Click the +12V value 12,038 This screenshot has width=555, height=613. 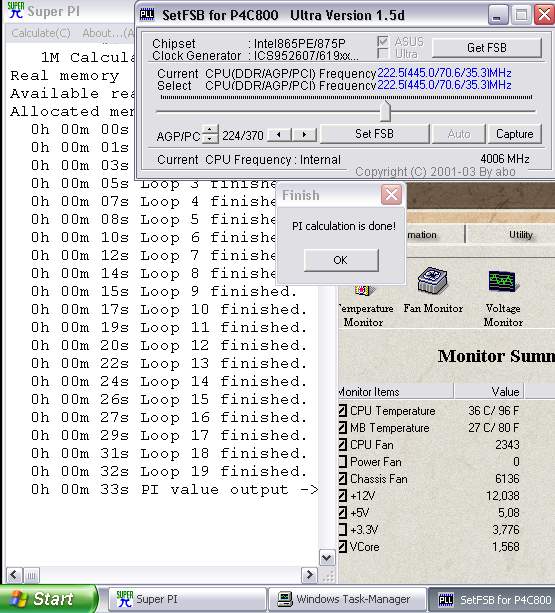(503, 496)
